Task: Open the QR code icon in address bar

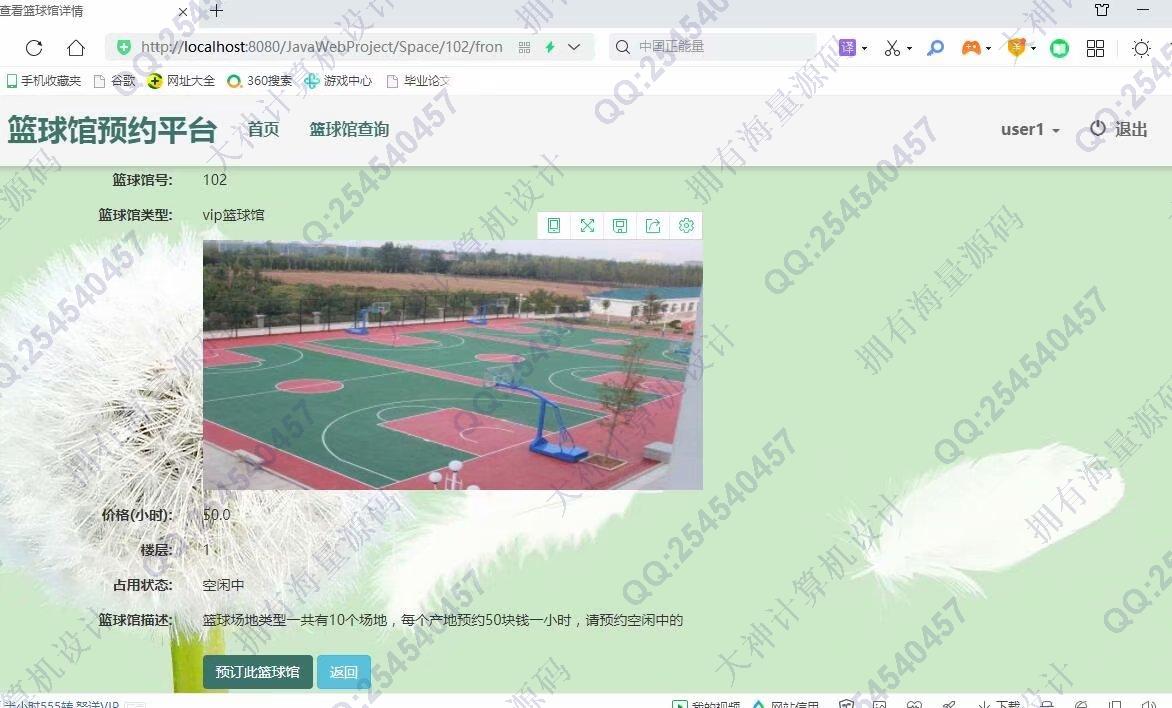Action: click(524, 48)
